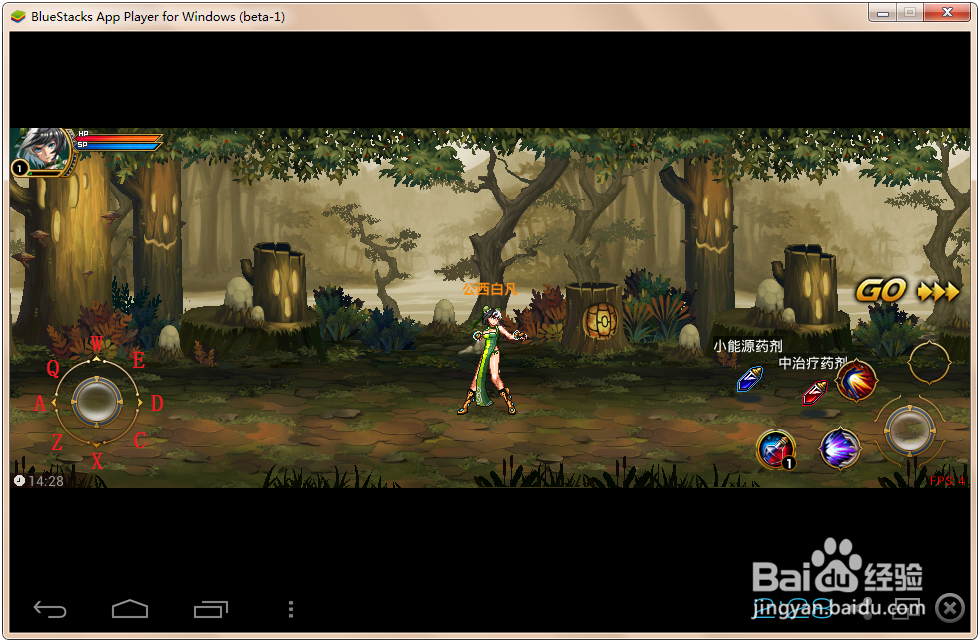Click the BlueStacks circular close icon
Screen dimensions: 980x642
pyautogui.click(x=950, y=607)
